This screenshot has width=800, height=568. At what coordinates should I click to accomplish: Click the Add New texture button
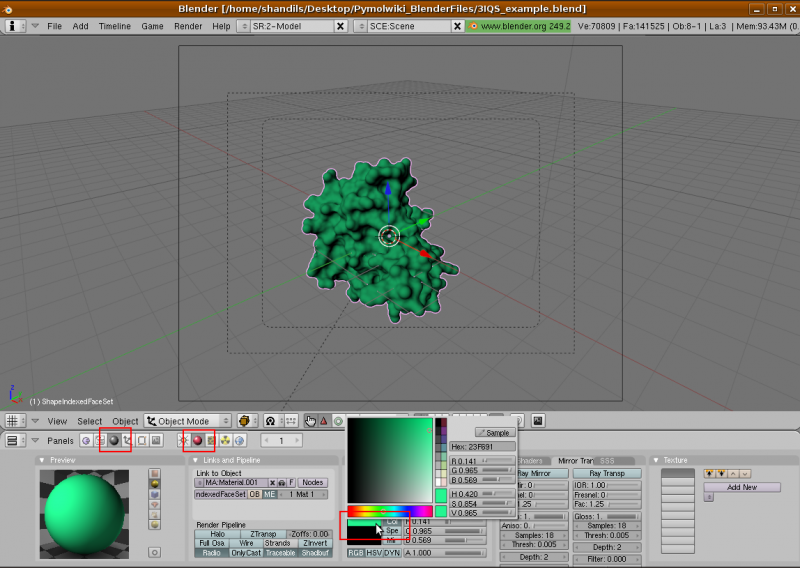coord(741,487)
